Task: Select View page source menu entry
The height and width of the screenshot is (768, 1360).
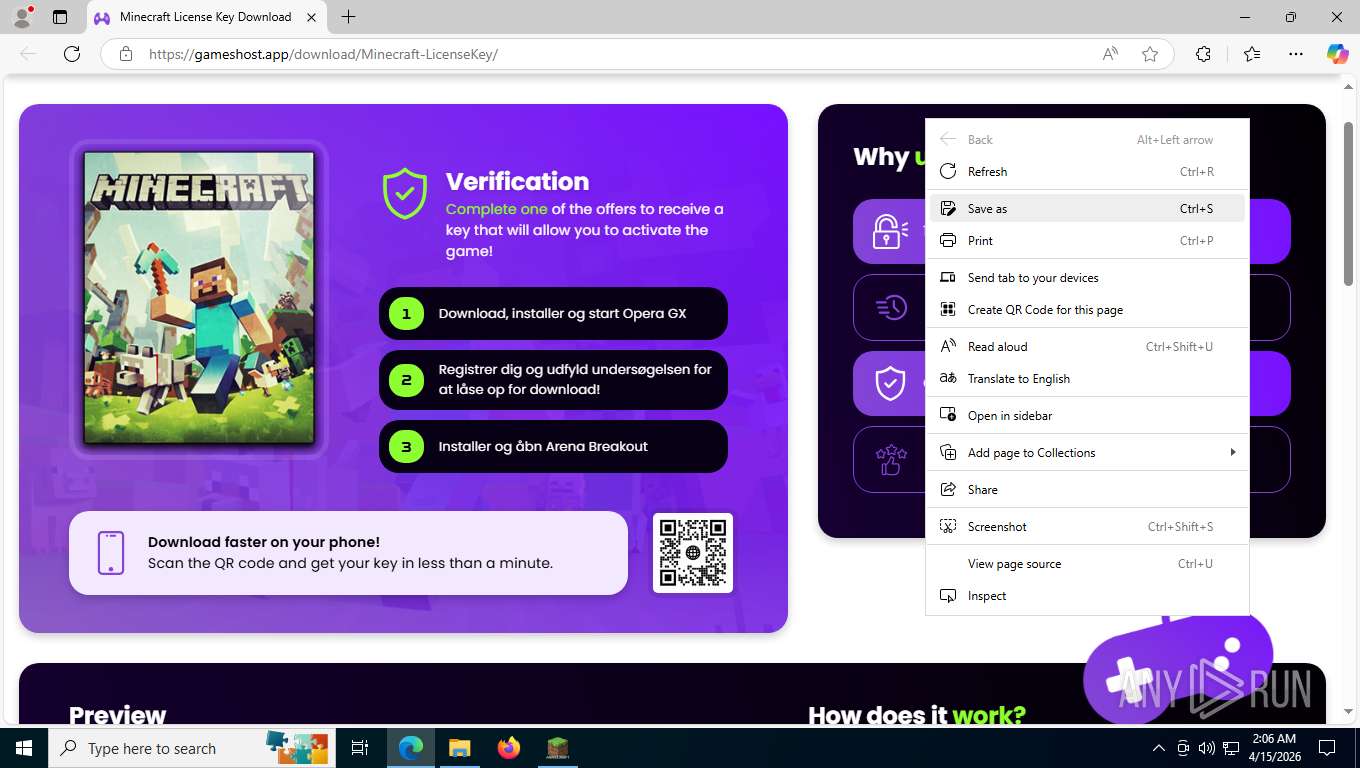Action: [x=1087, y=564]
